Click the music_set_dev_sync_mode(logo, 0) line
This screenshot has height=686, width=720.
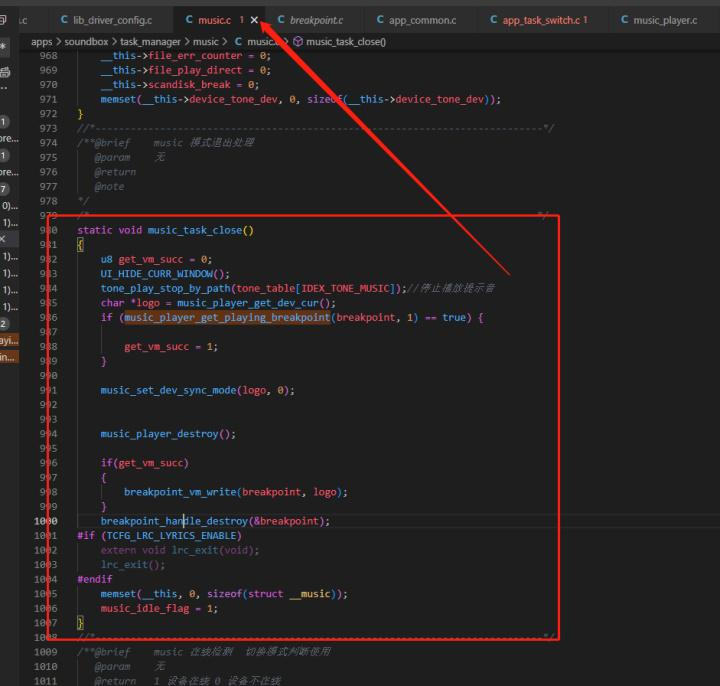[197, 390]
